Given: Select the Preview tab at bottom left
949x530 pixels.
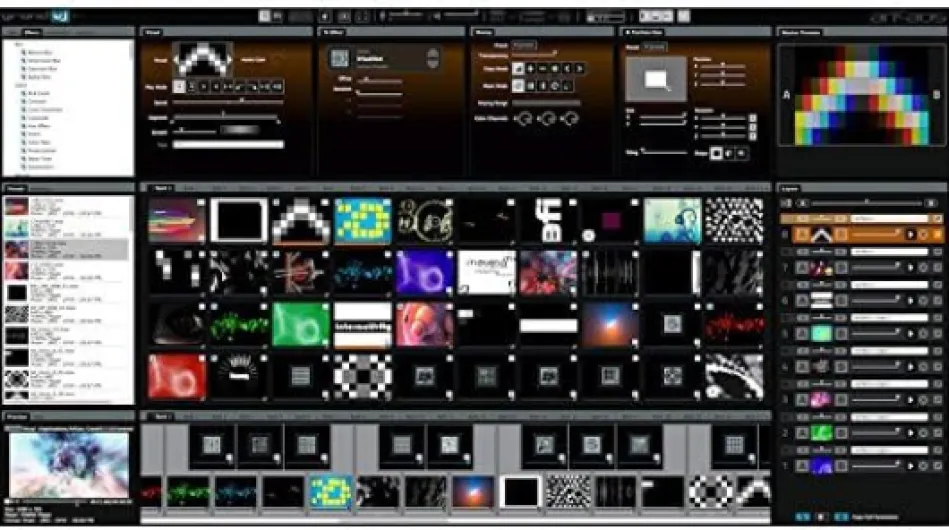Looking at the screenshot, I should (17, 417).
